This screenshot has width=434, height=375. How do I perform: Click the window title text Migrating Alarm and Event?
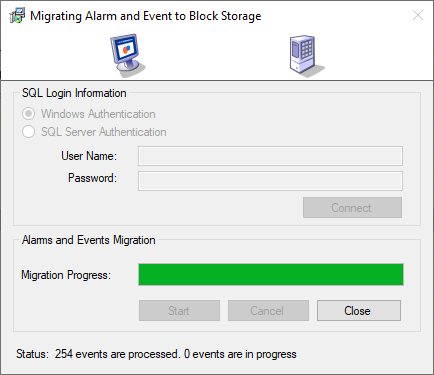point(146,16)
